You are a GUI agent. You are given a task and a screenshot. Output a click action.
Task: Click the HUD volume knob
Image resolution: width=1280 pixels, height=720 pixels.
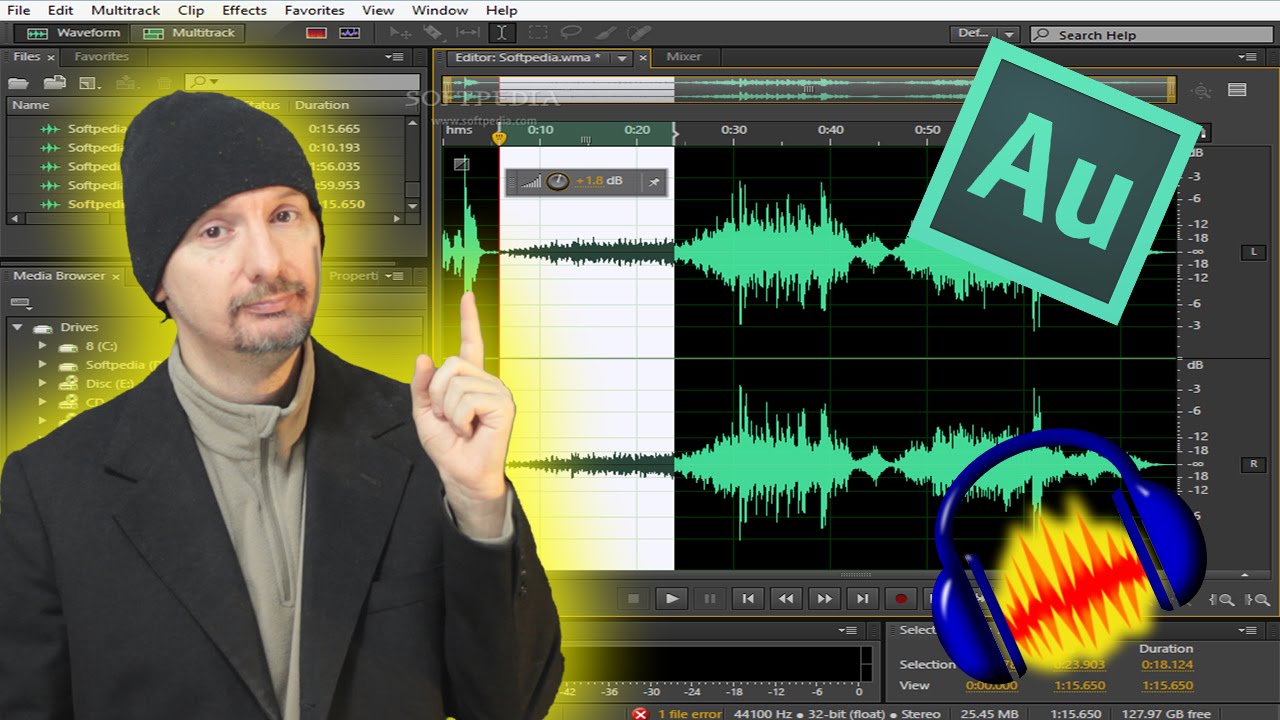558,181
